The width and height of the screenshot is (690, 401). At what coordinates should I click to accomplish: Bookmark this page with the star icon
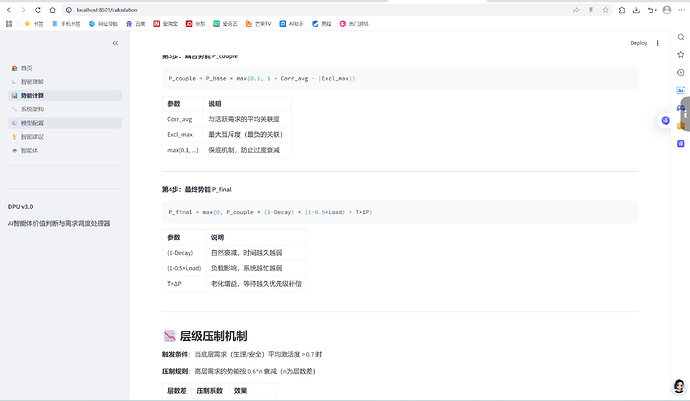(606, 10)
